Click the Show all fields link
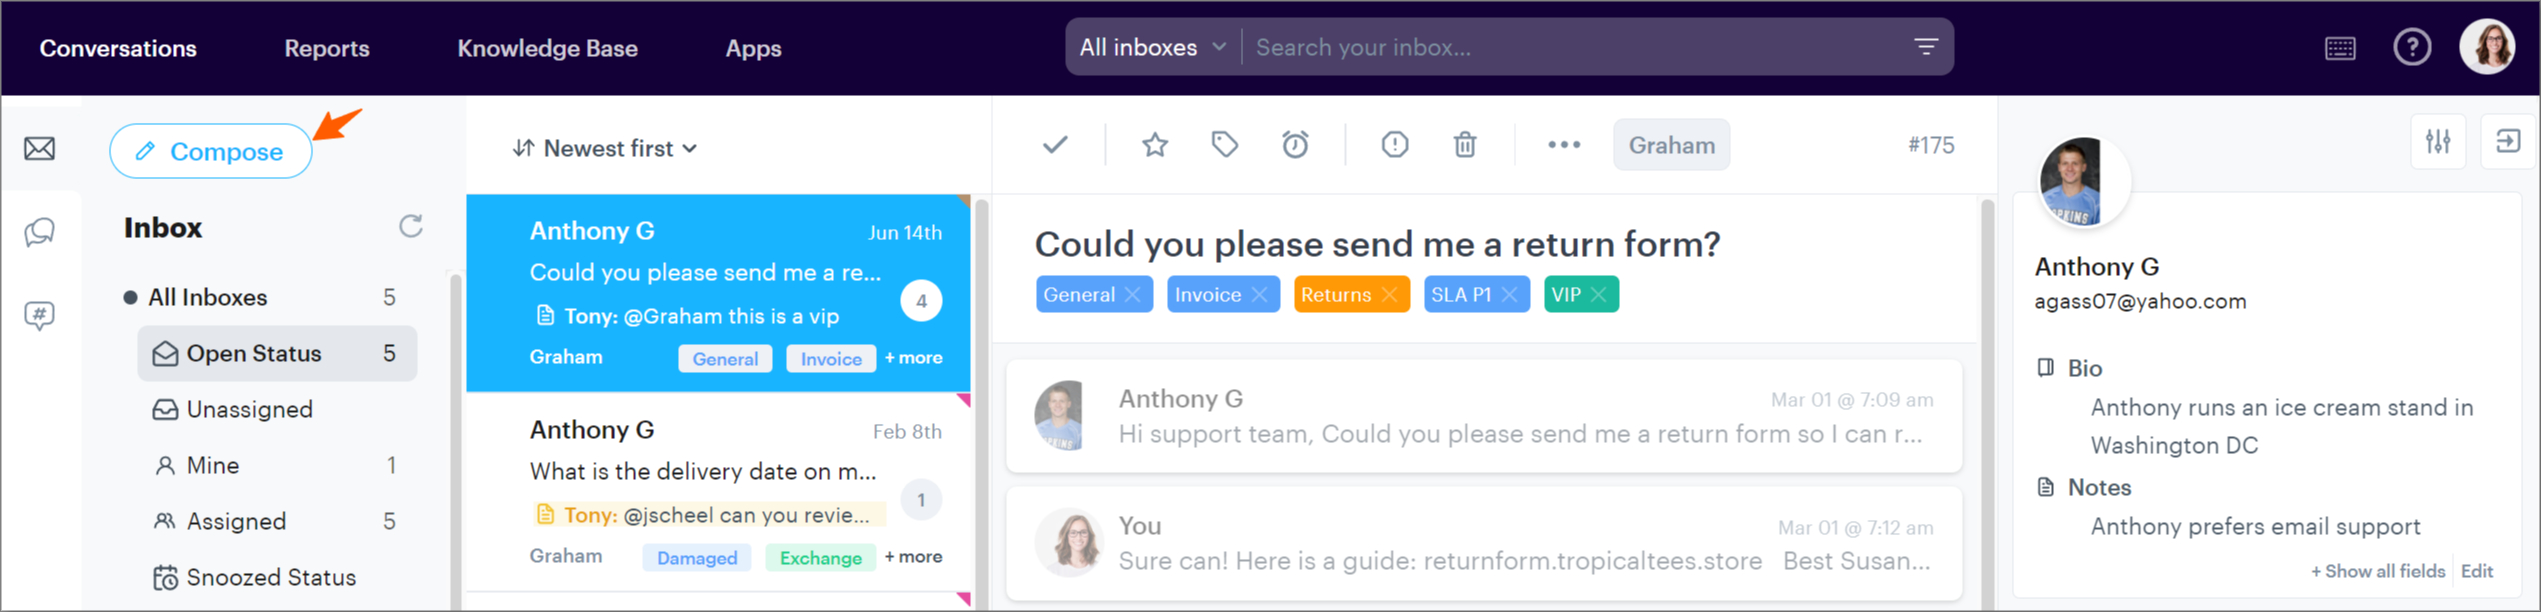Viewport: 2541px width, 612px height. tap(2377, 571)
